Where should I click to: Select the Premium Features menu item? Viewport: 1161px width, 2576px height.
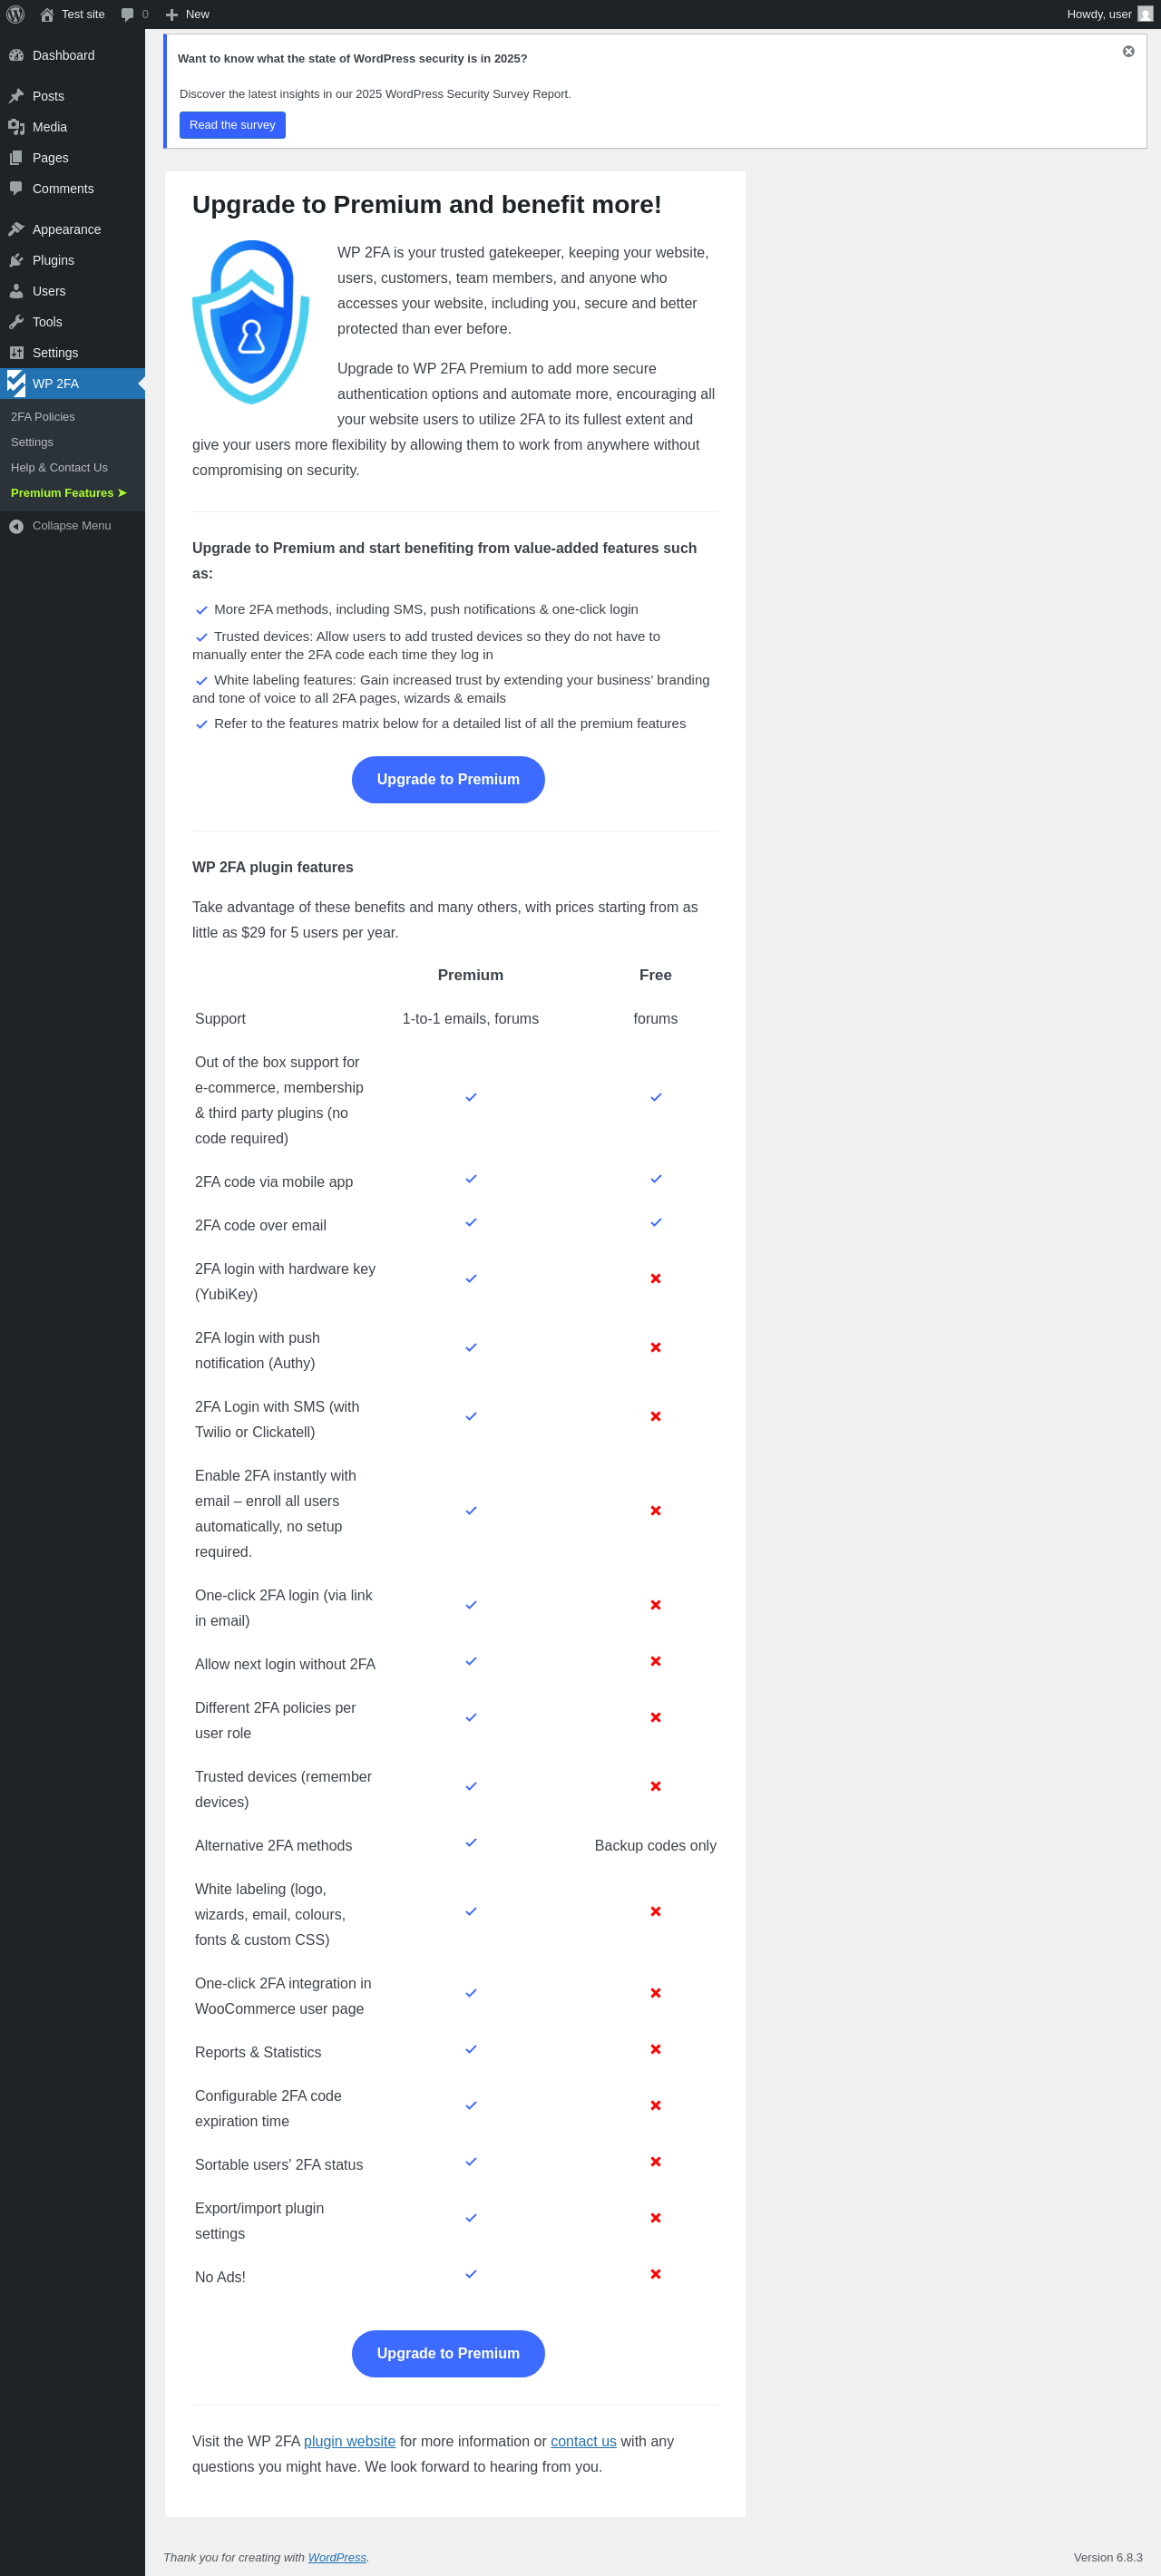click(x=68, y=493)
